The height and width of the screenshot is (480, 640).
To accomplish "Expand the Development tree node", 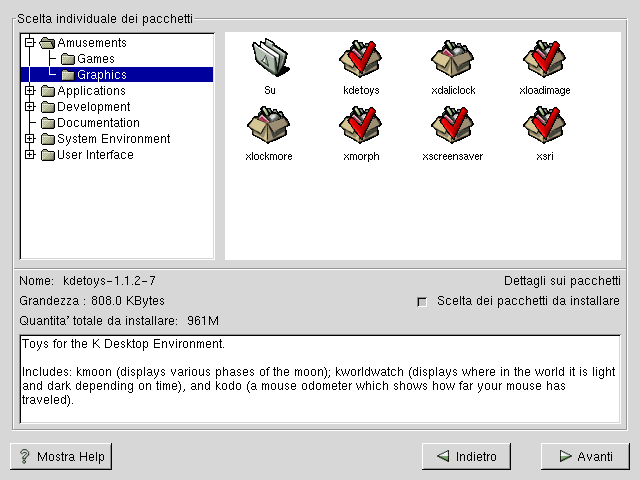I will point(30,107).
